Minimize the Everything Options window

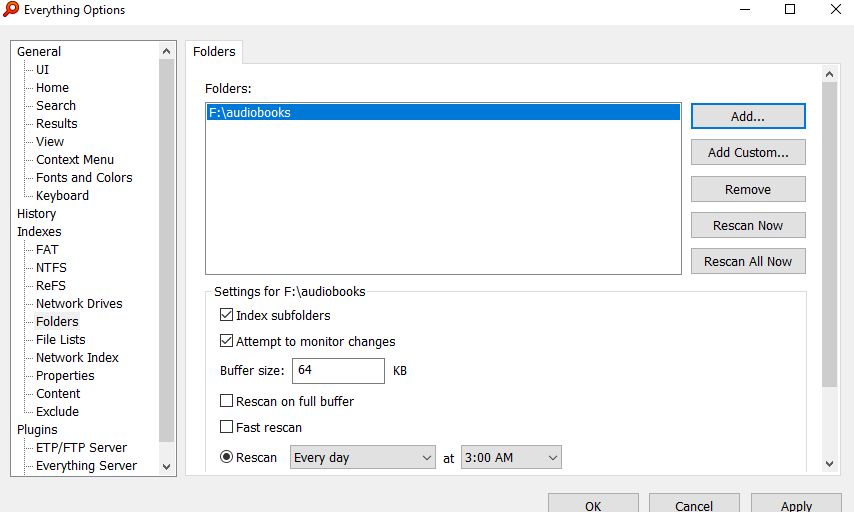745,9
